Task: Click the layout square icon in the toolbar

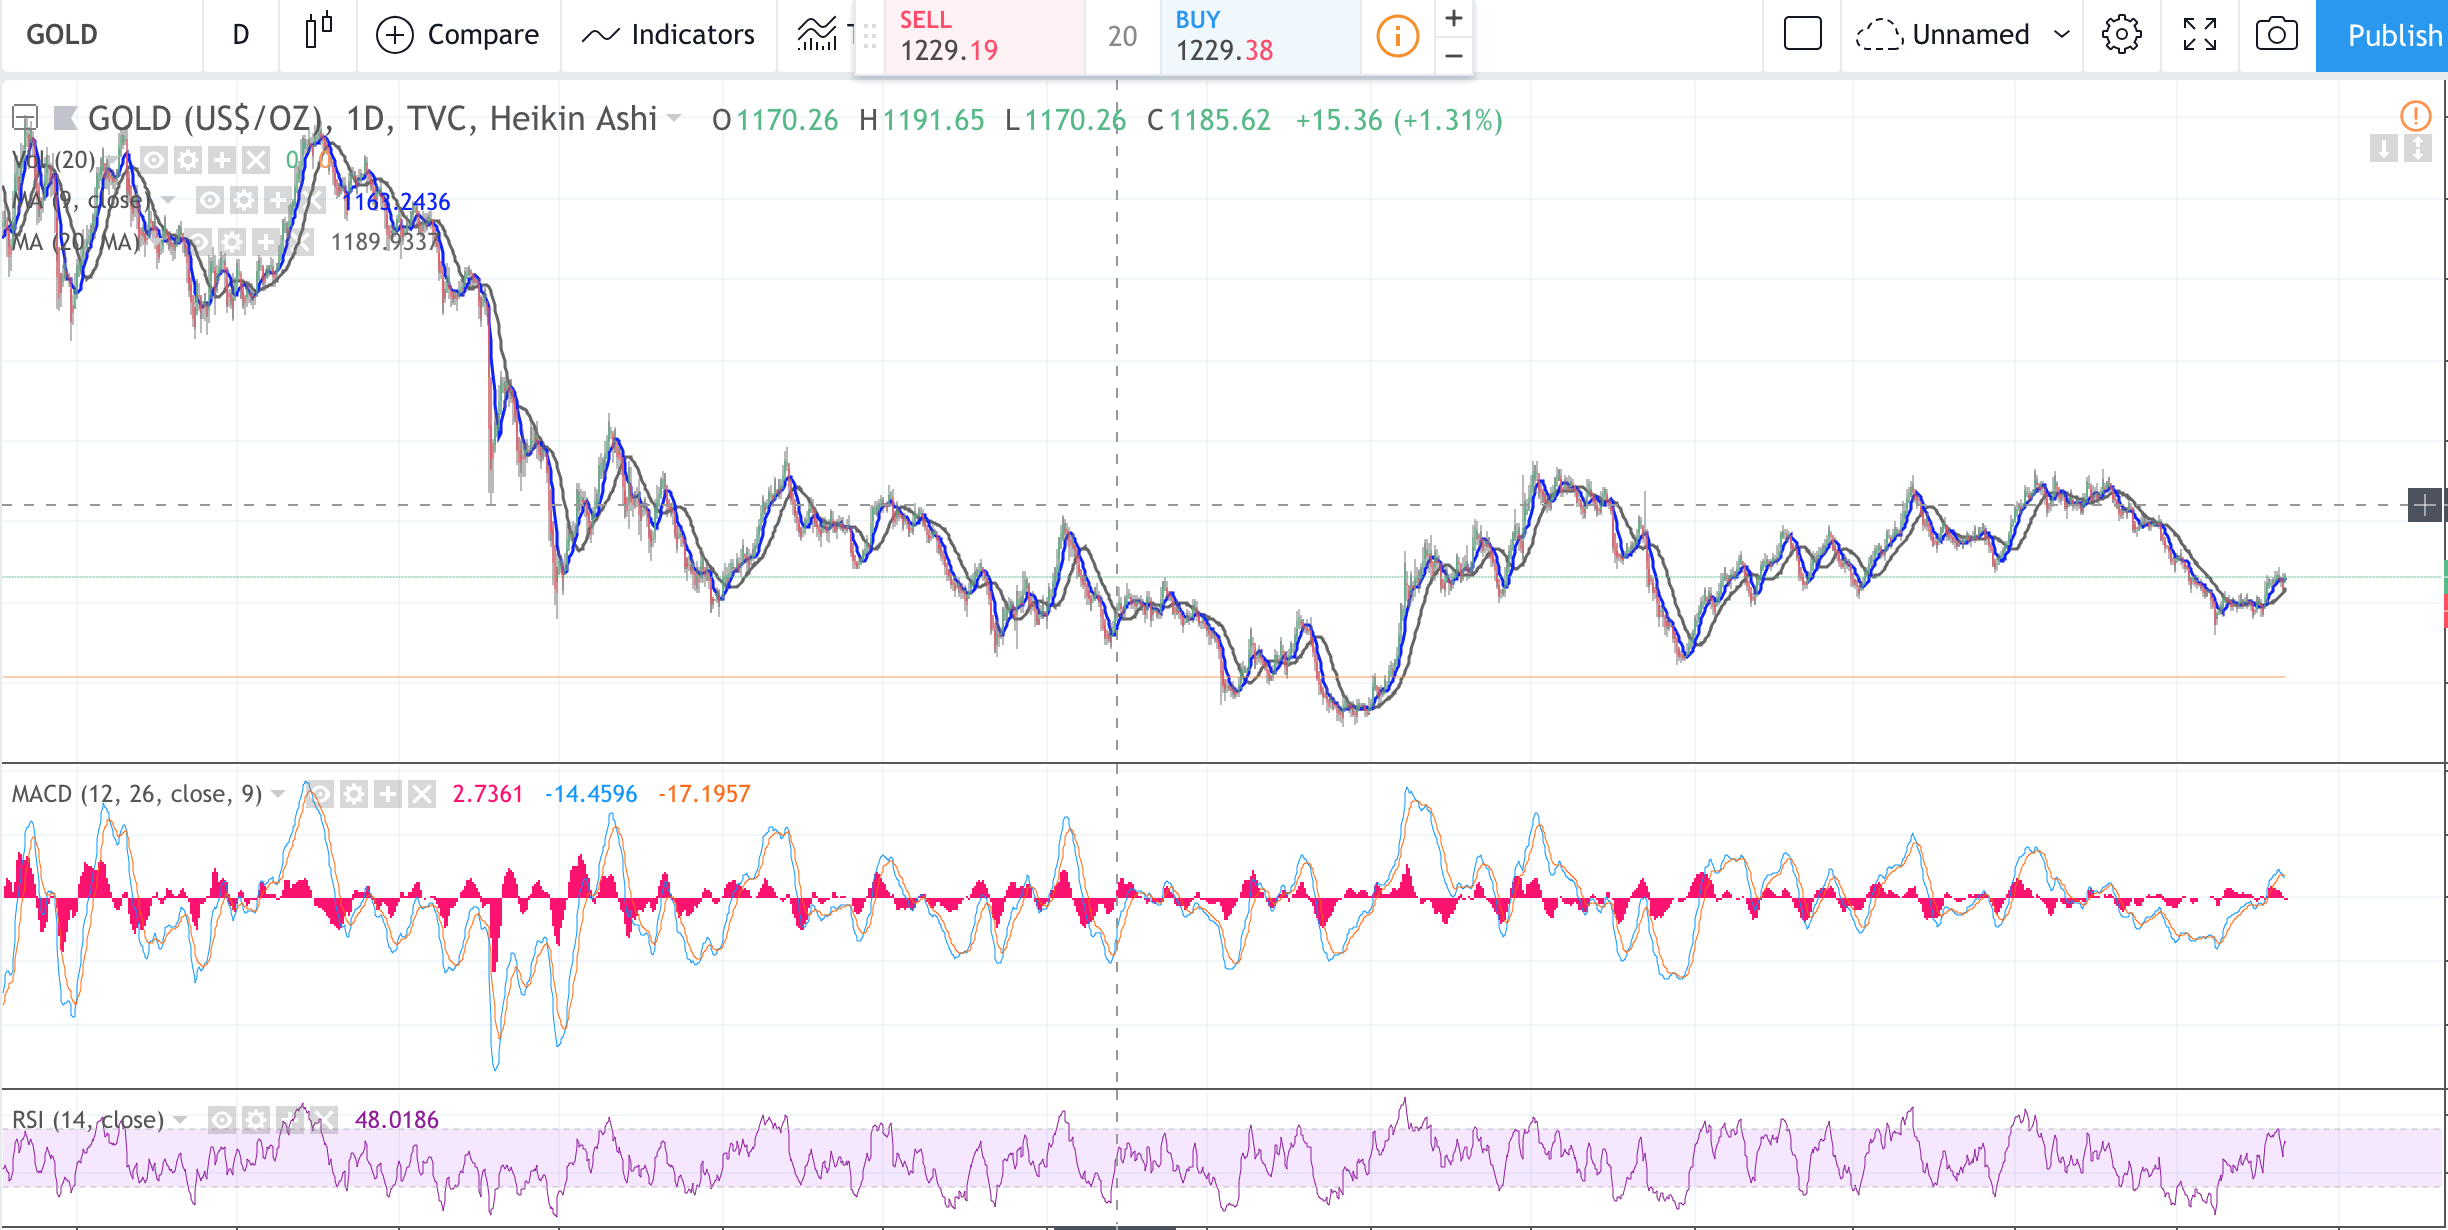Action: coord(1802,34)
